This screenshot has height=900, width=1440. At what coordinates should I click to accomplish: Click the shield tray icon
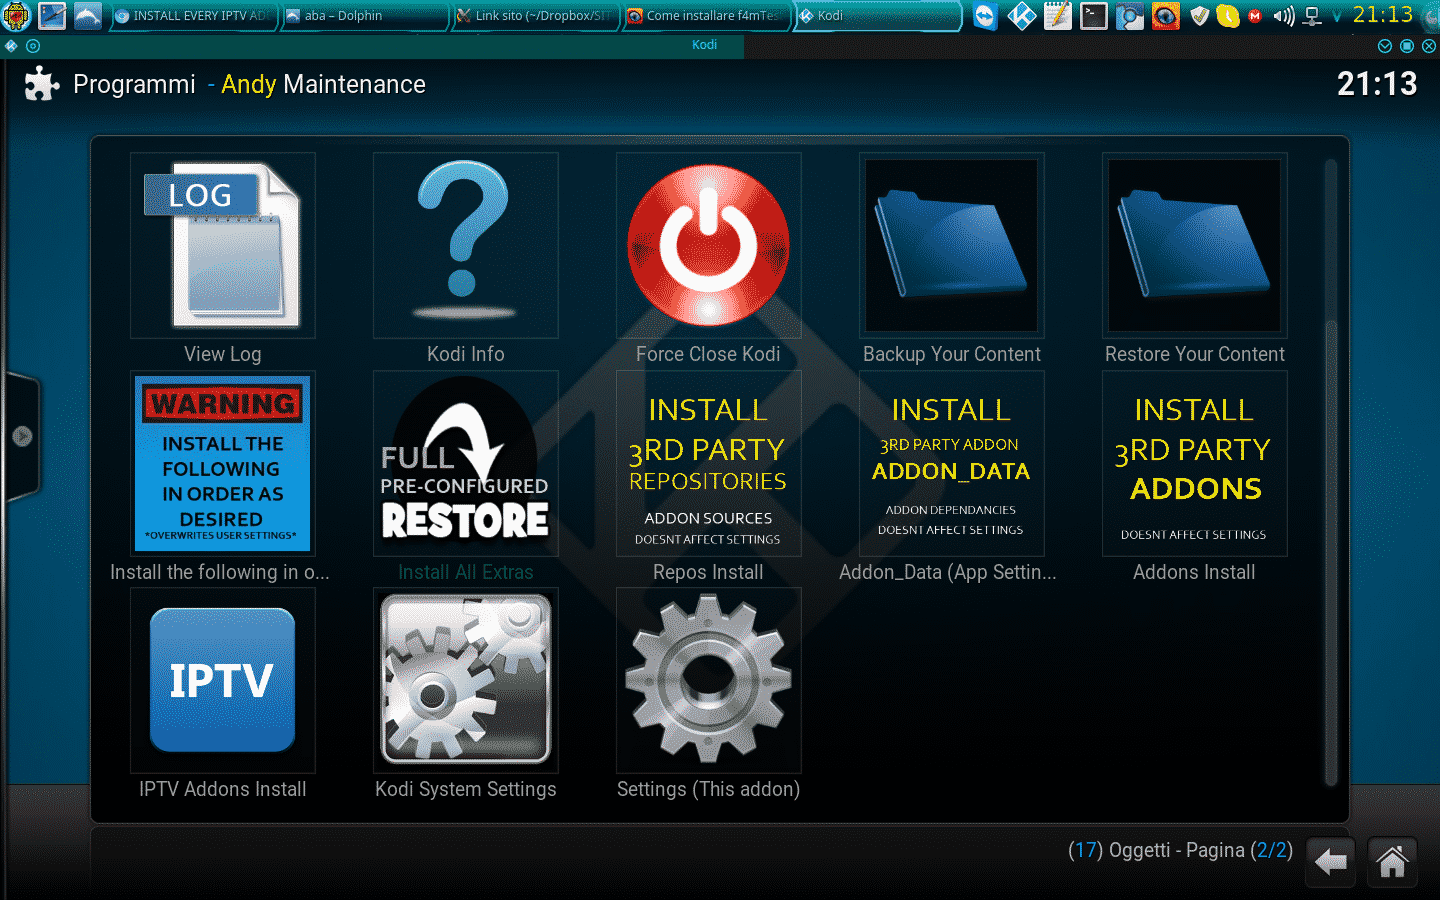click(1201, 16)
